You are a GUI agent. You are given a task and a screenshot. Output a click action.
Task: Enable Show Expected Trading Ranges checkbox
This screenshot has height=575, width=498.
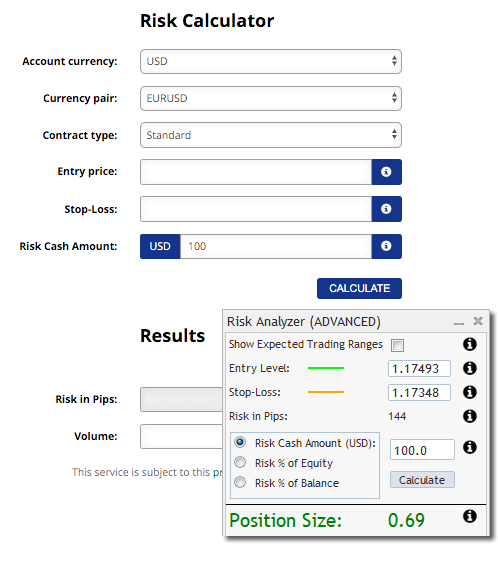pos(398,345)
